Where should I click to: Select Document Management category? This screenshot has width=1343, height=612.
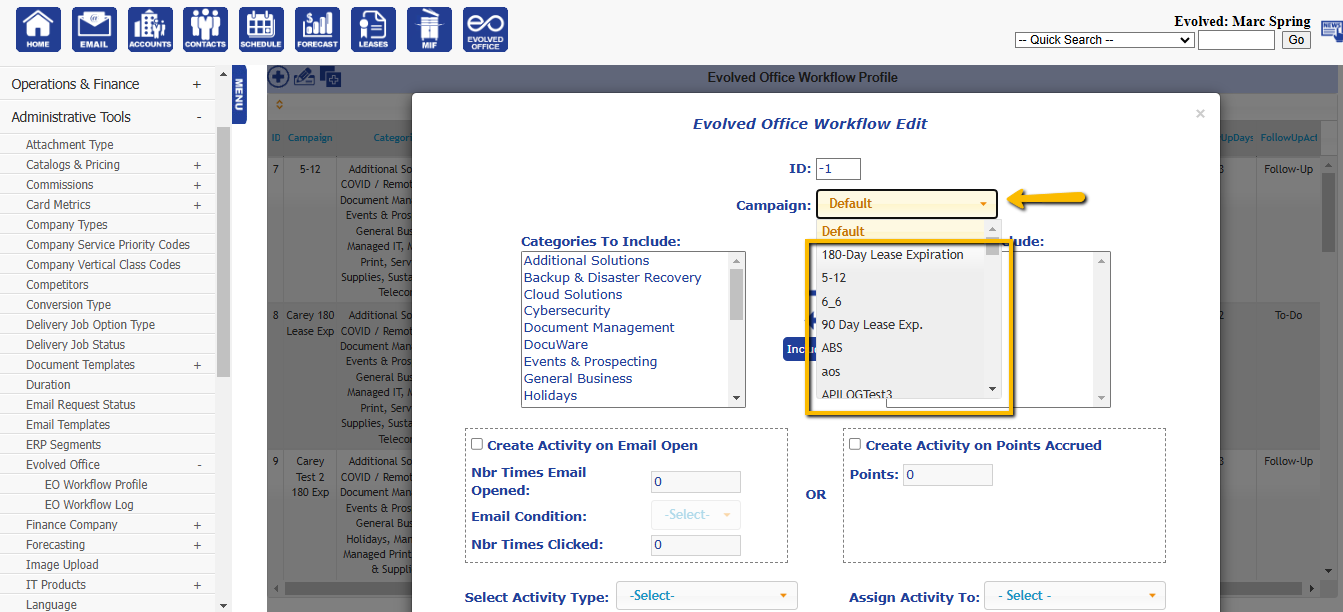click(626, 328)
